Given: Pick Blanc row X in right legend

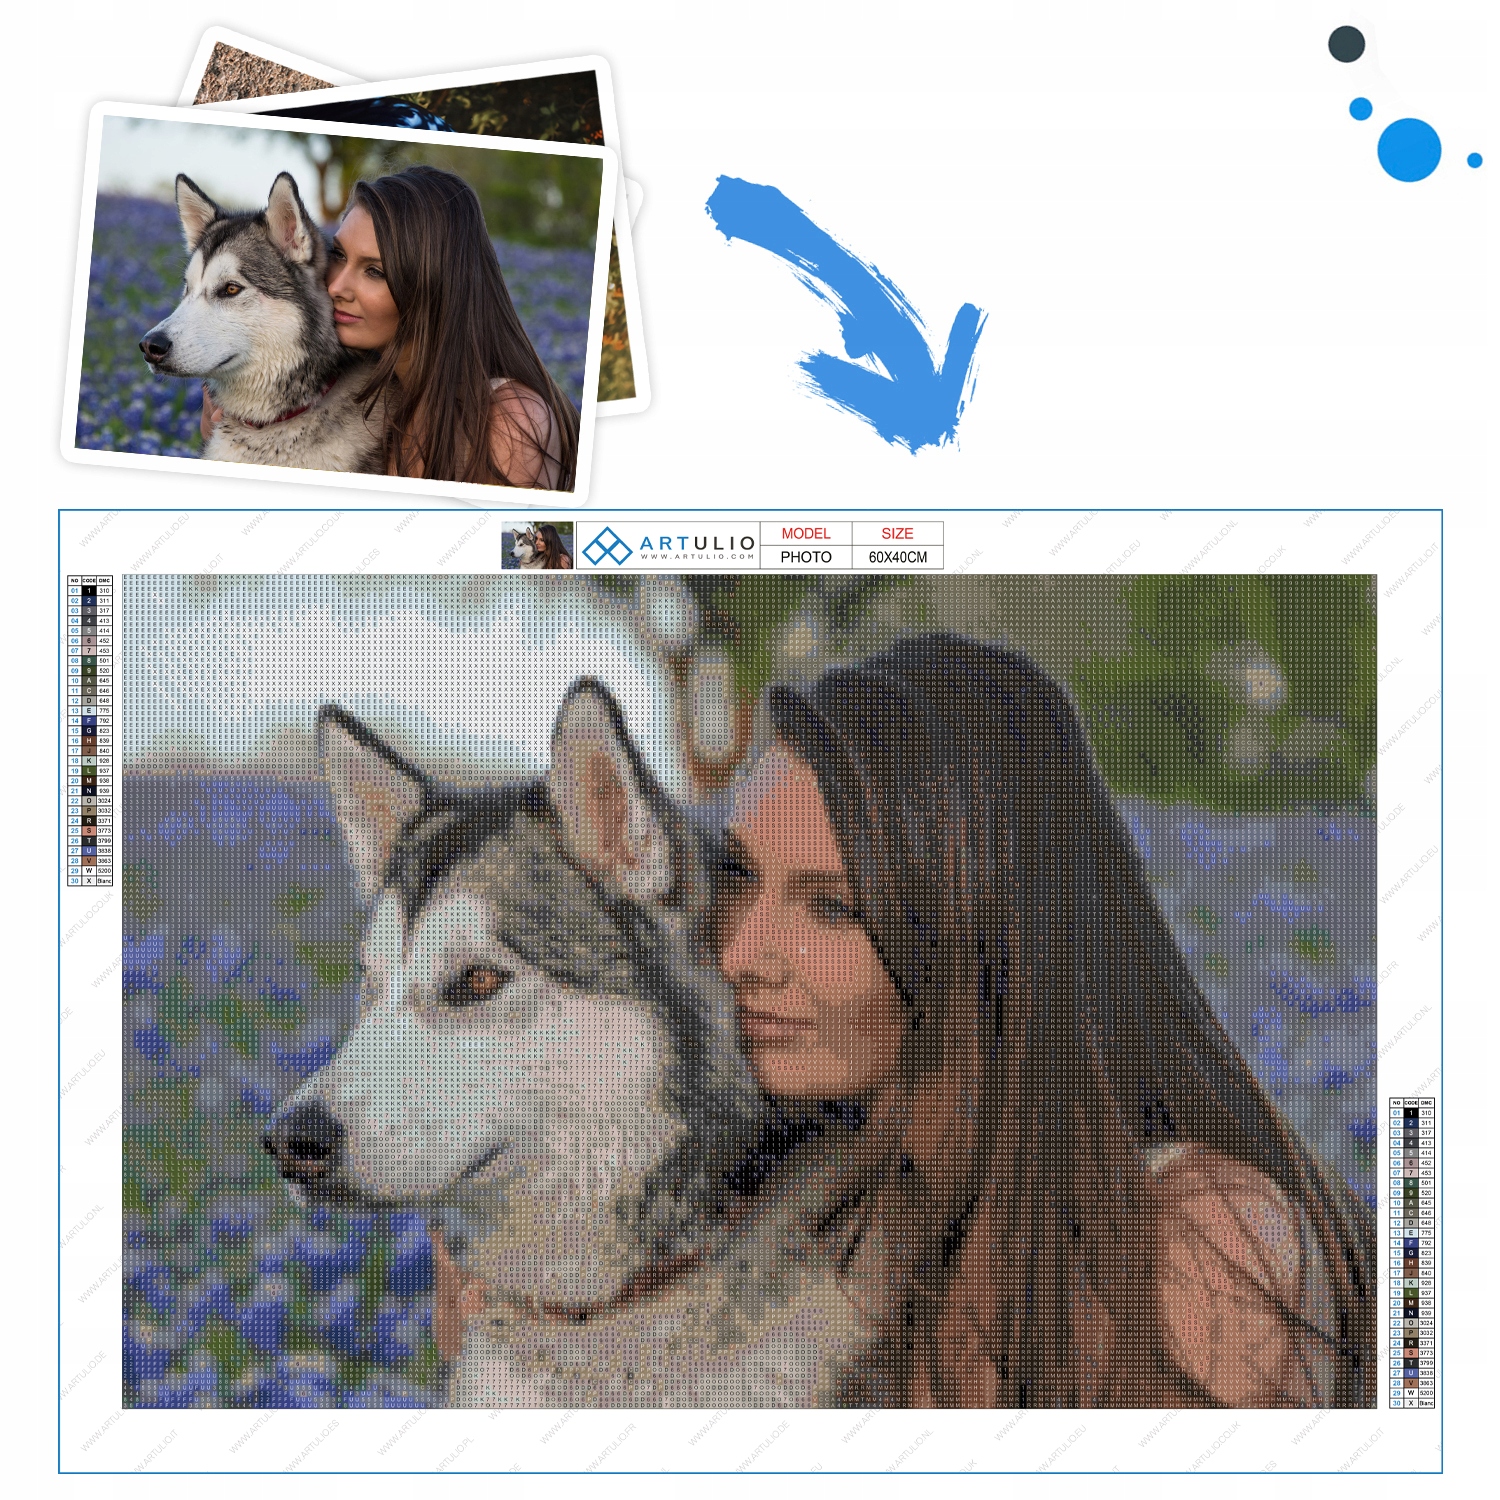Looking at the screenshot, I should 1412,1403.
